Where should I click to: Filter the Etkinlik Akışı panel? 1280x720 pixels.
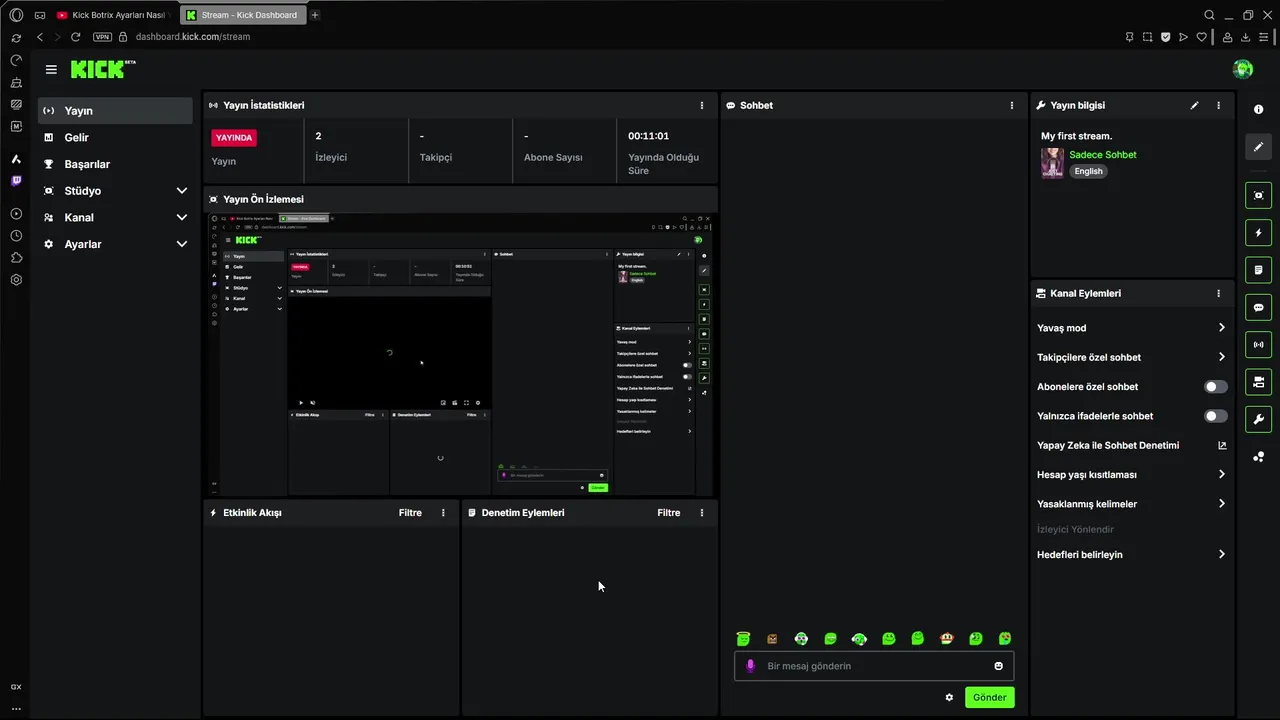[410, 513]
